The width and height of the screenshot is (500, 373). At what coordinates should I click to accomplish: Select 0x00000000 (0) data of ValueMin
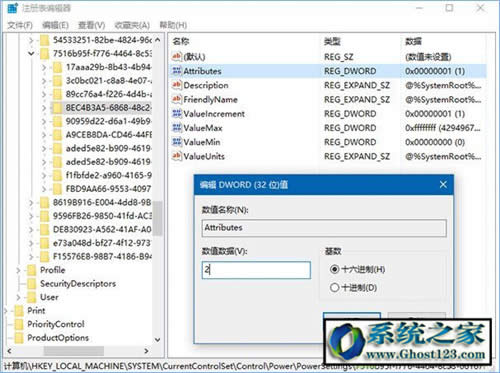pos(435,142)
